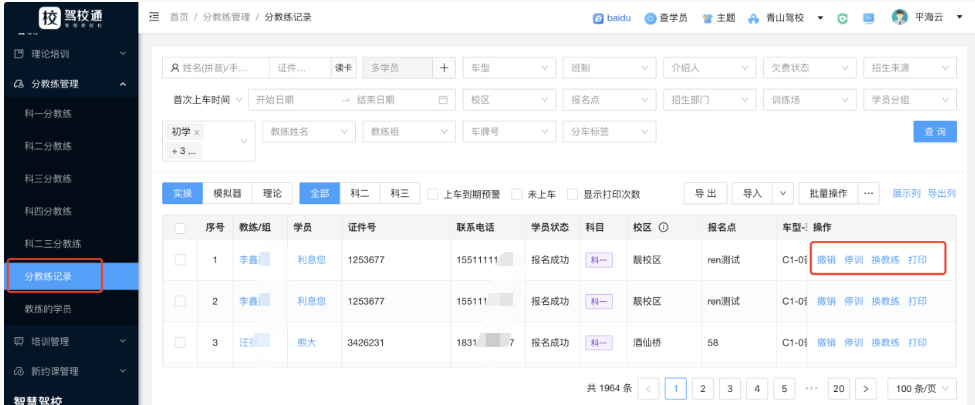Click the blue 查询 search button
Viewport: 975px width, 405px height.
click(934, 132)
